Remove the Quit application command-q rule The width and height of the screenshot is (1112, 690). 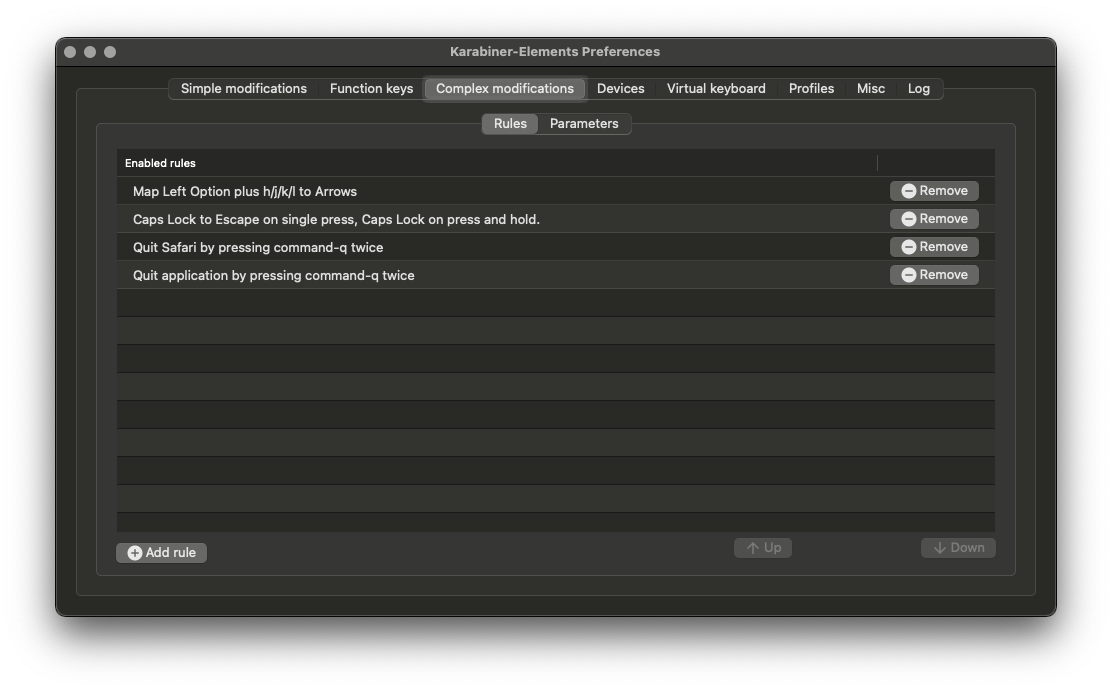click(x=934, y=274)
